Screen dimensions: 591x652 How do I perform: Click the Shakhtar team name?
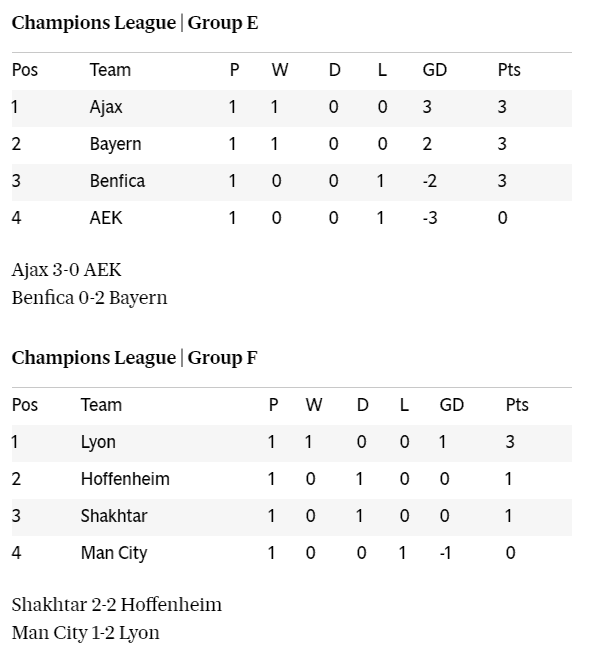(x=114, y=516)
